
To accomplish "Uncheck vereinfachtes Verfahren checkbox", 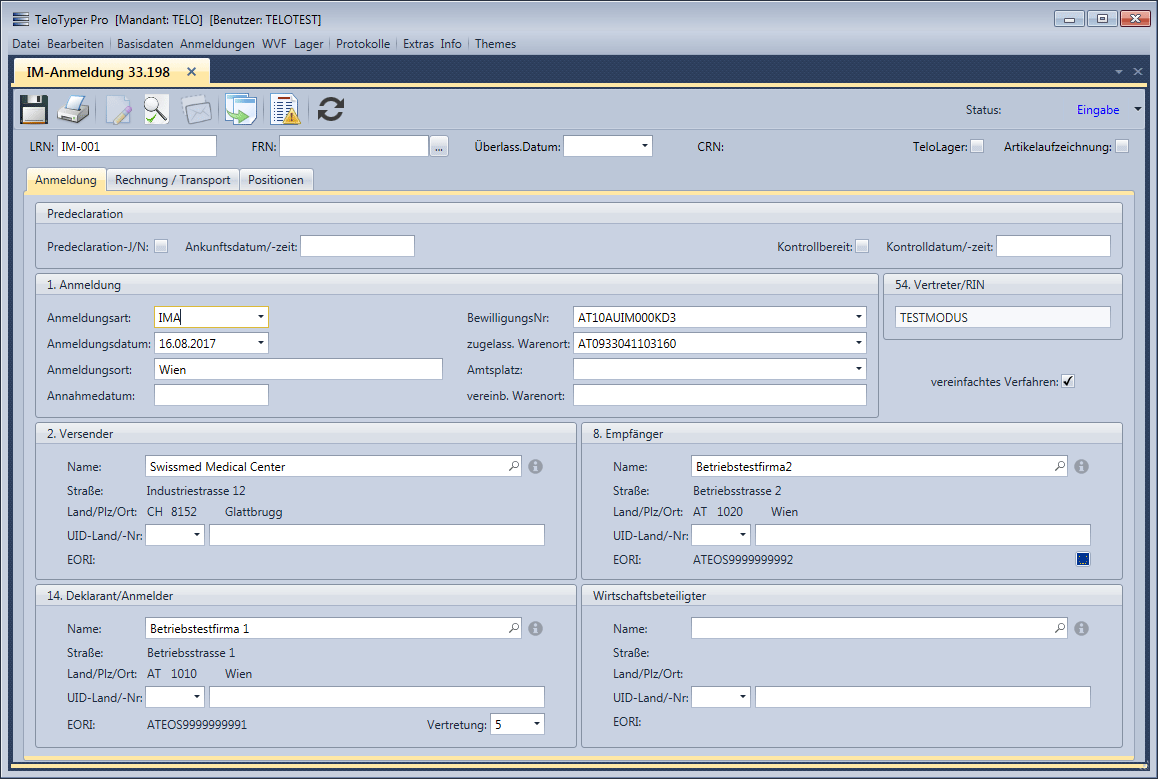I will (x=1068, y=381).
